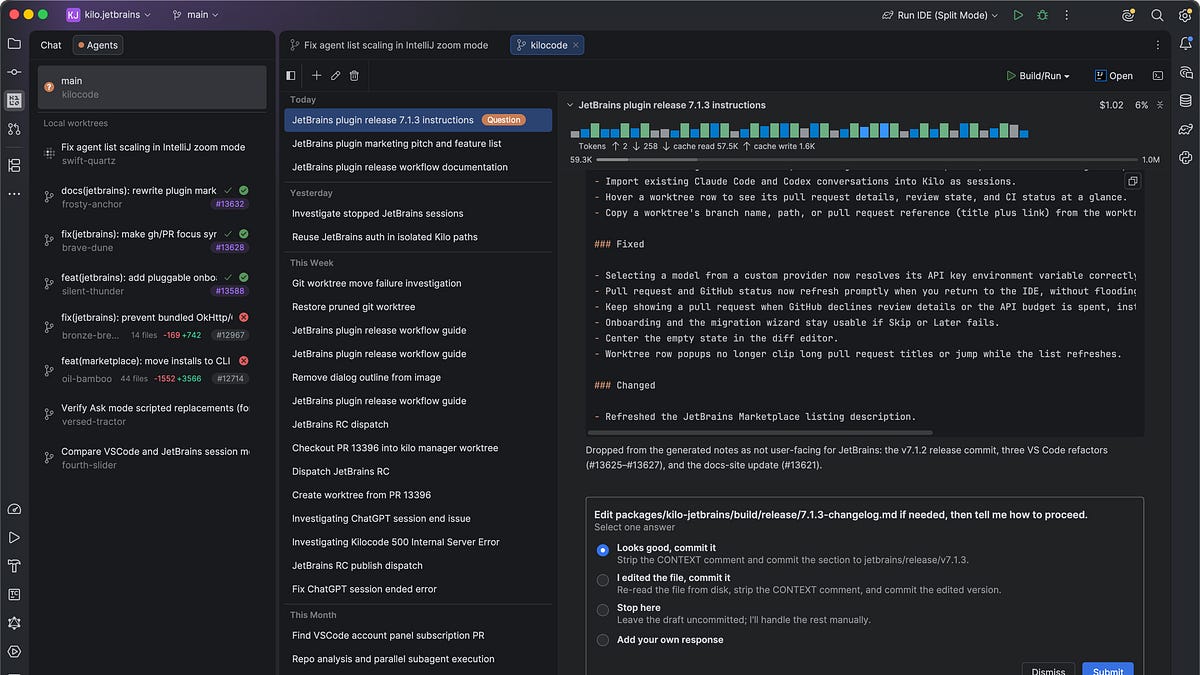Select the 'I edited the file, commit it' option

click(602, 579)
